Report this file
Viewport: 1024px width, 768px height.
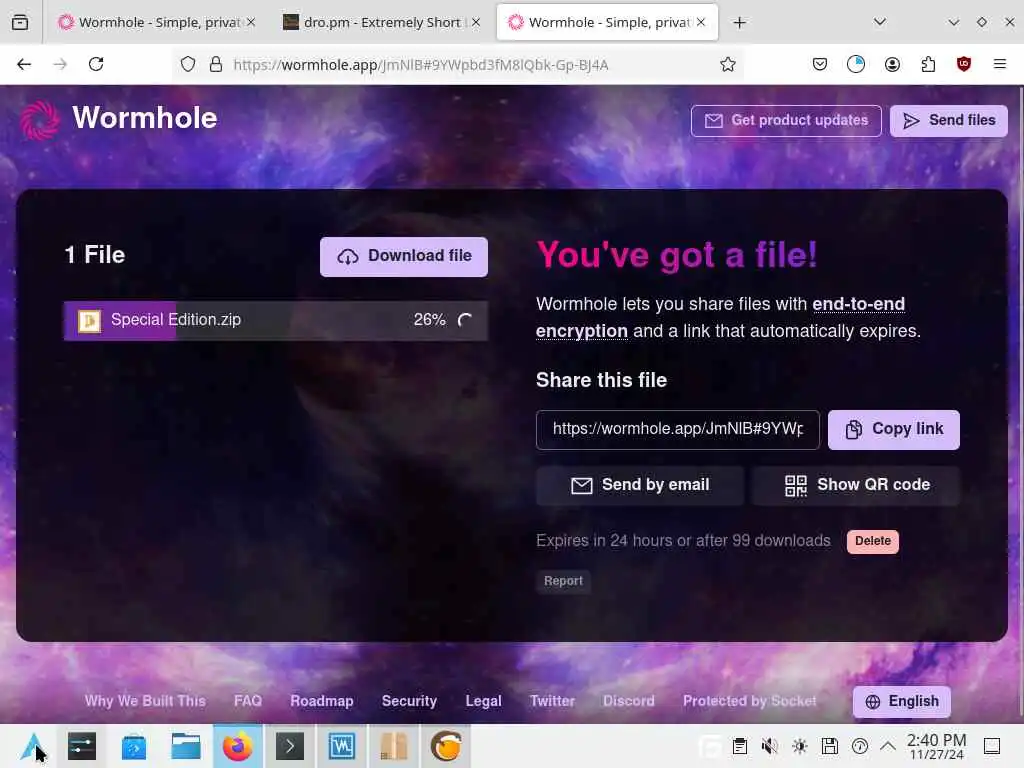(563, 581)
